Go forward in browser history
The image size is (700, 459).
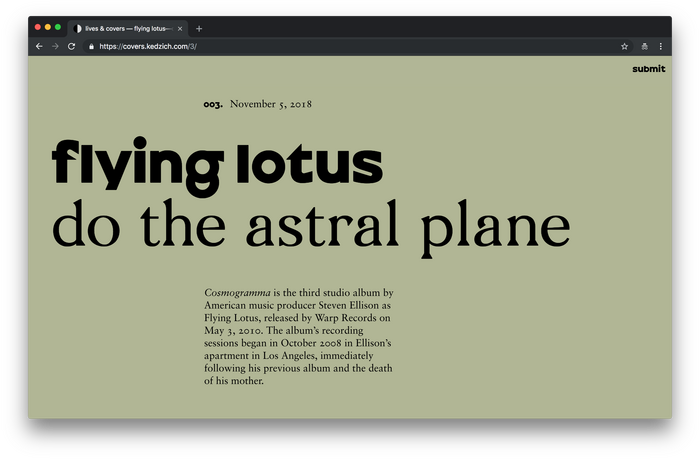[x=55, y=46]
